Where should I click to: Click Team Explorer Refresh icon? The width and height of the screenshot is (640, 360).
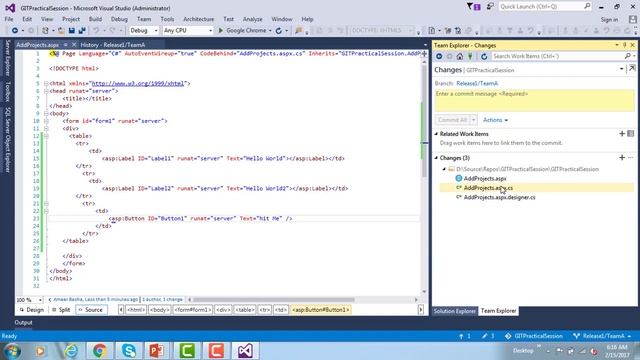pos(484,56)
